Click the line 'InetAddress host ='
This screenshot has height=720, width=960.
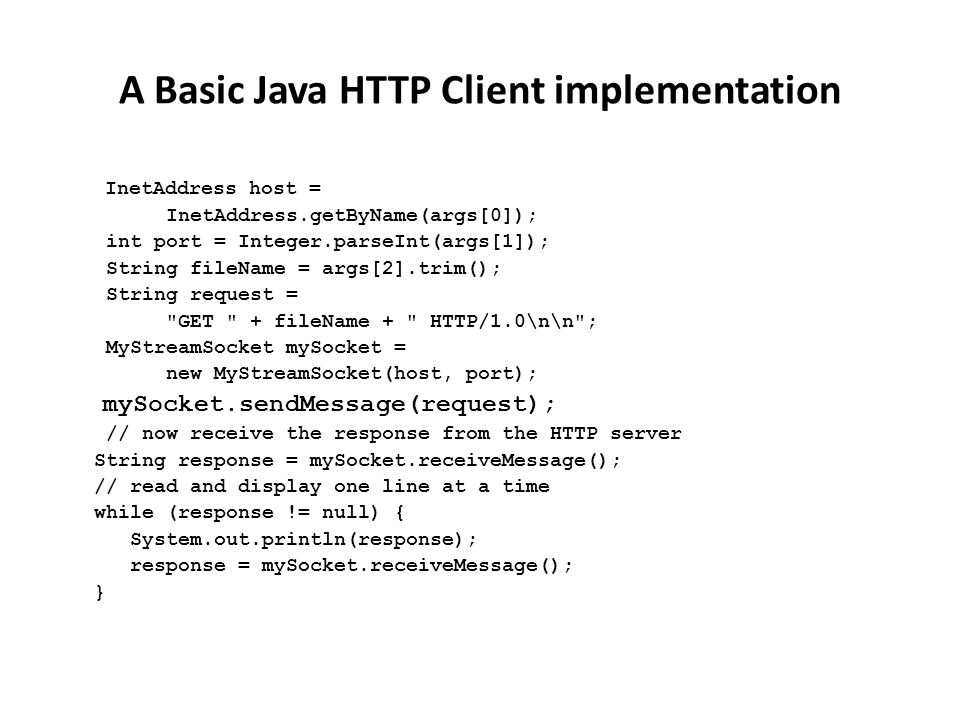213,188
